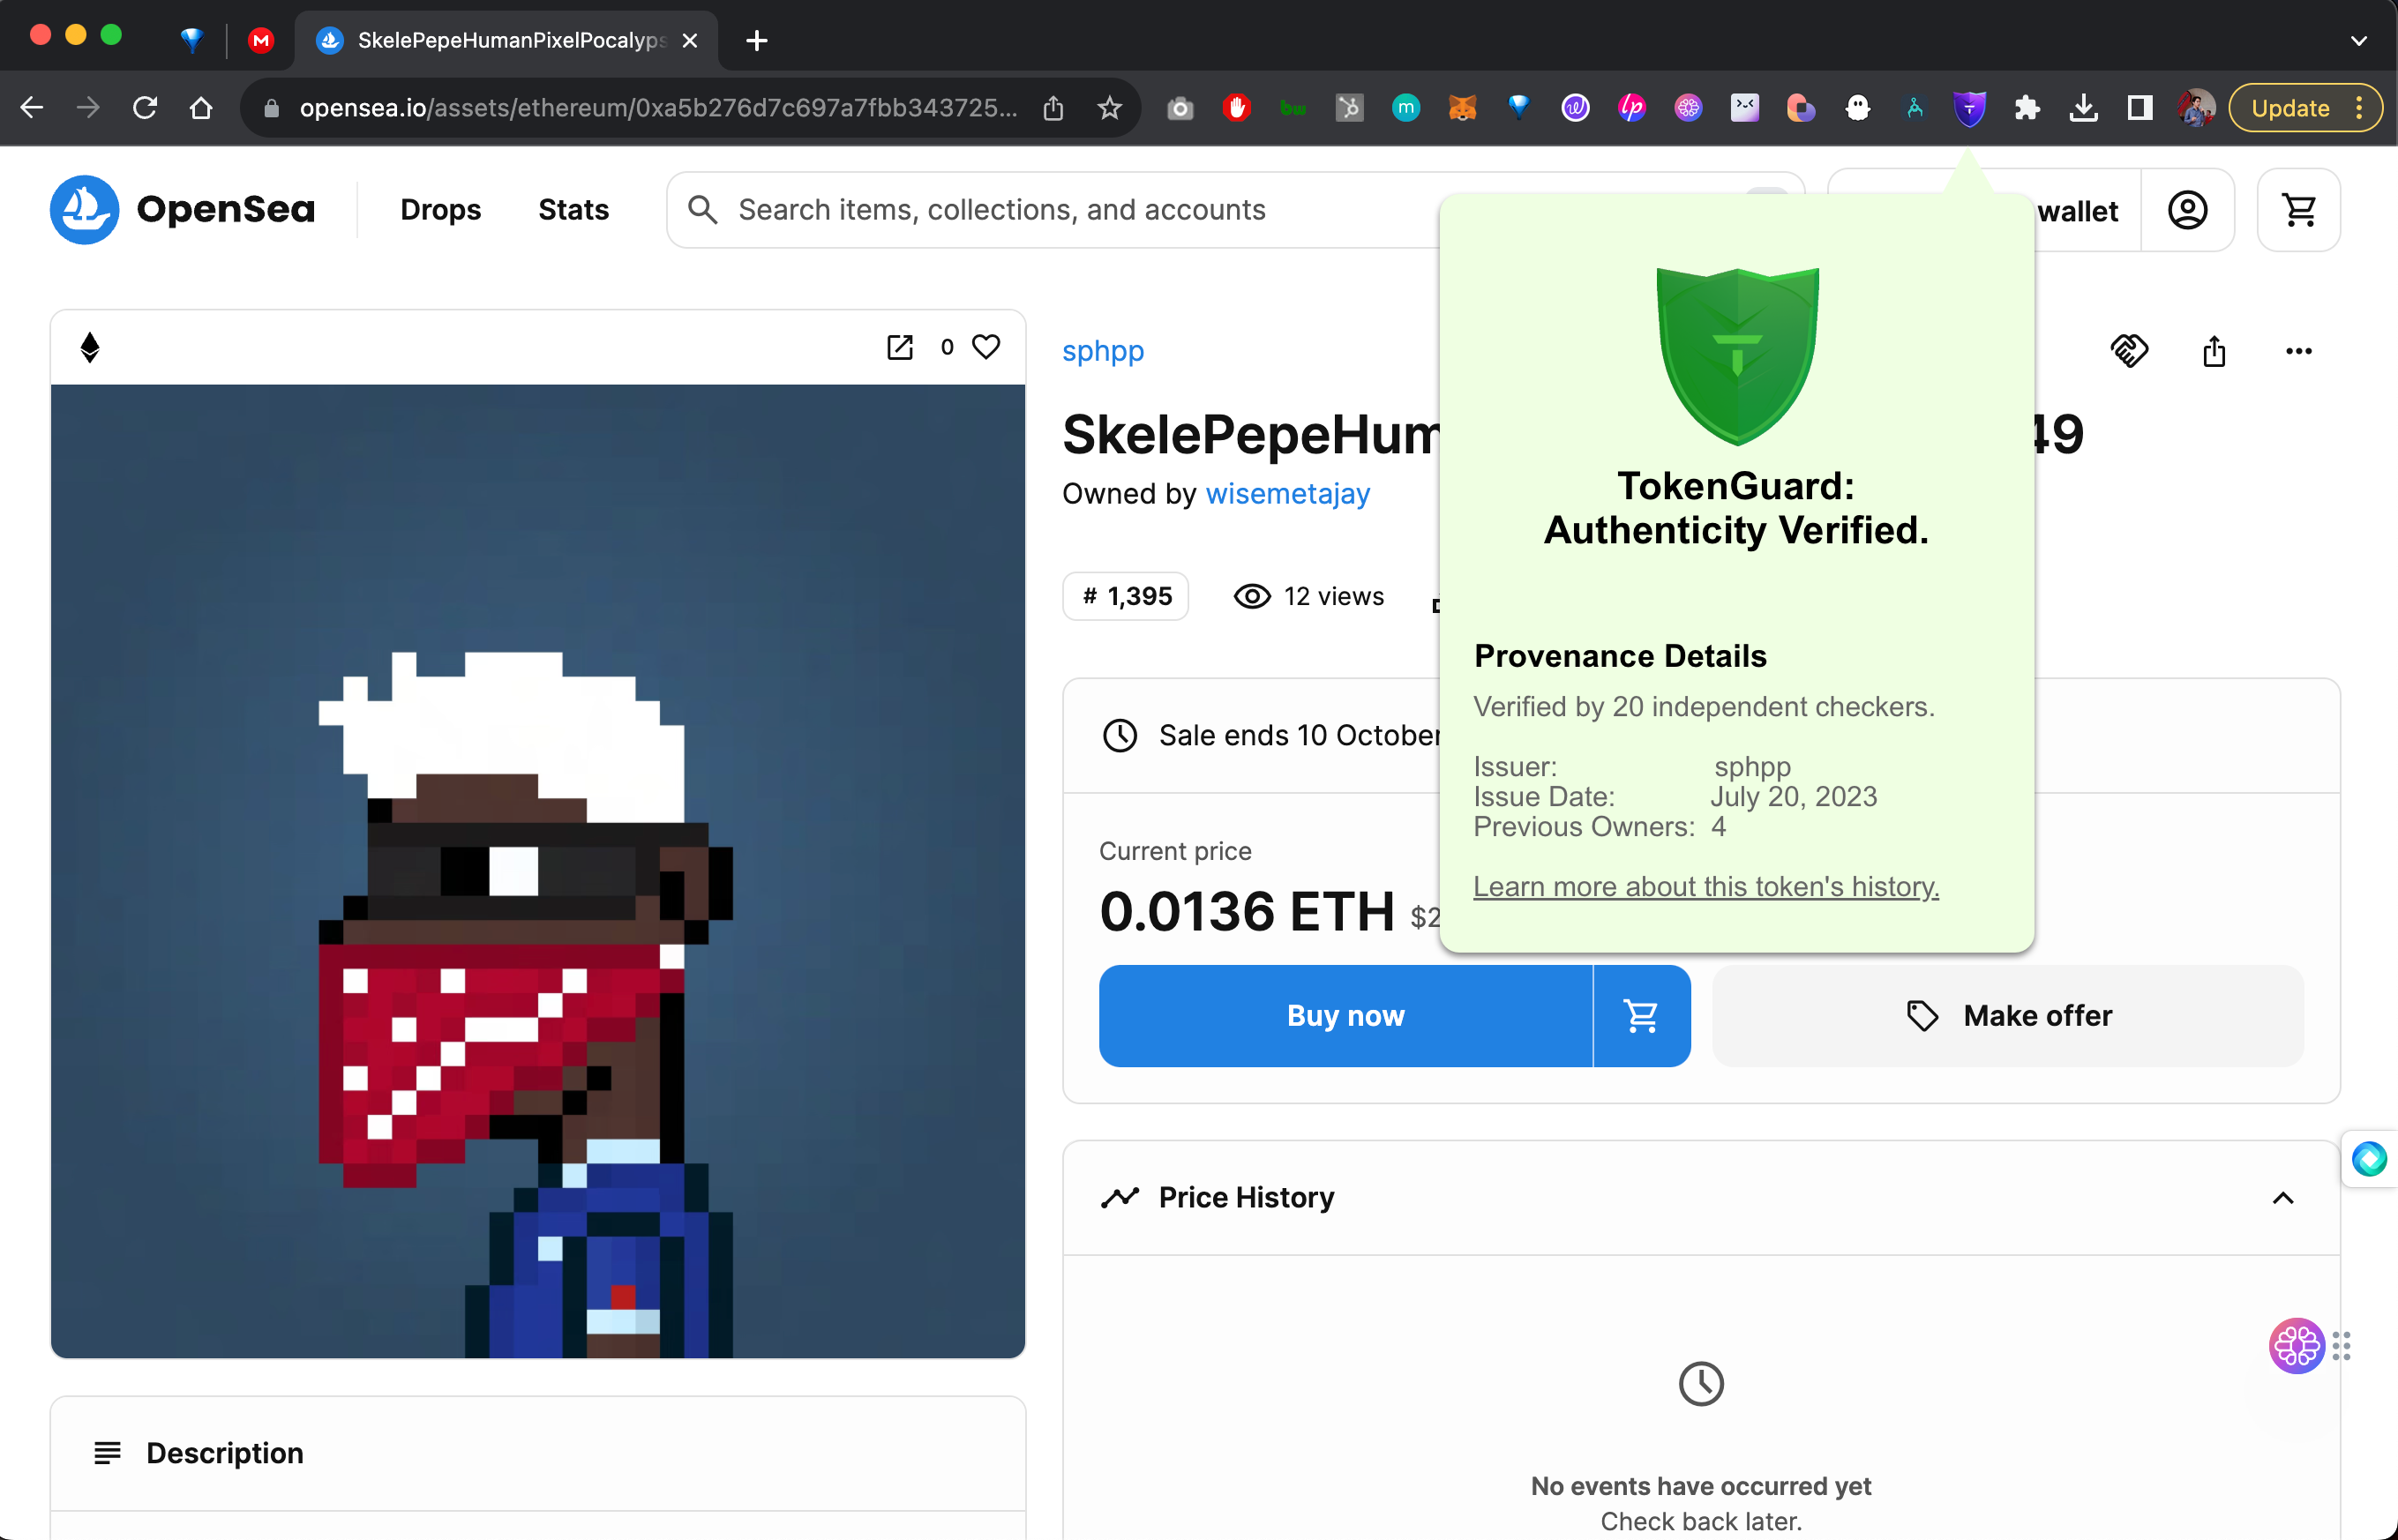Open the Stats menu item
Screen dimensions: 2398x1540
[573, 210]
